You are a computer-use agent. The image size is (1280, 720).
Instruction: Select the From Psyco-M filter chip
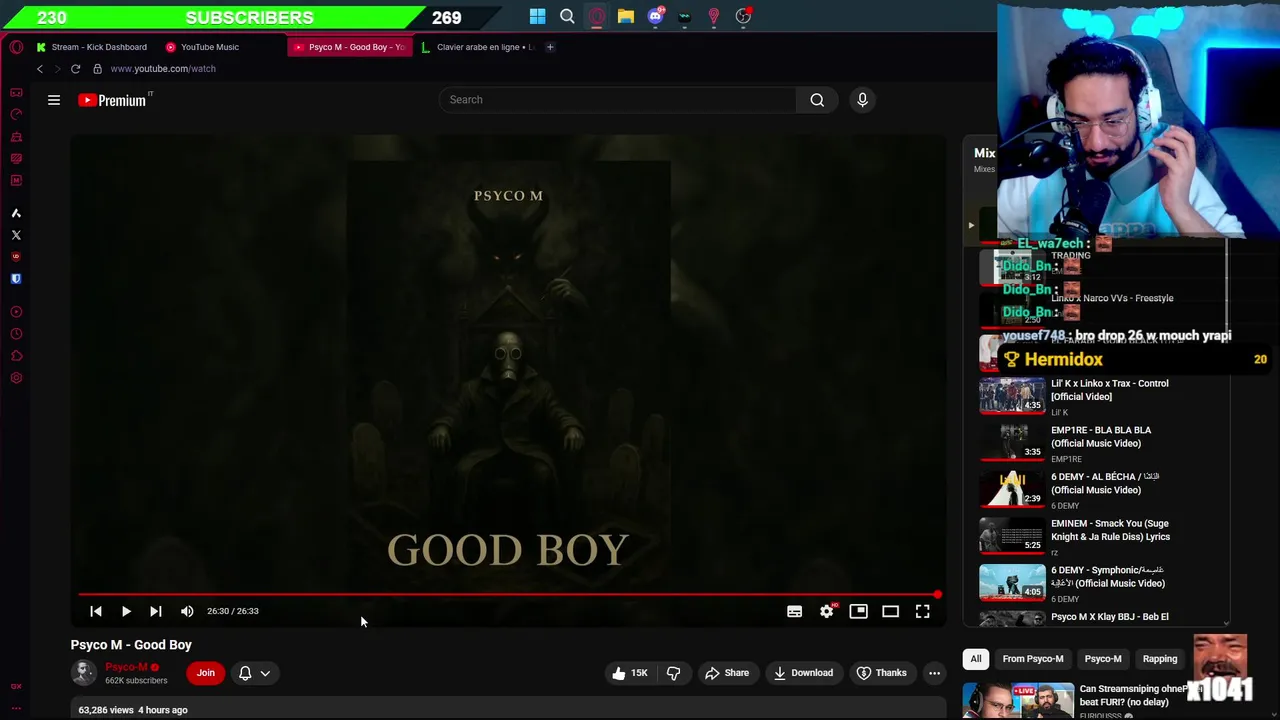pos(1033,659)
